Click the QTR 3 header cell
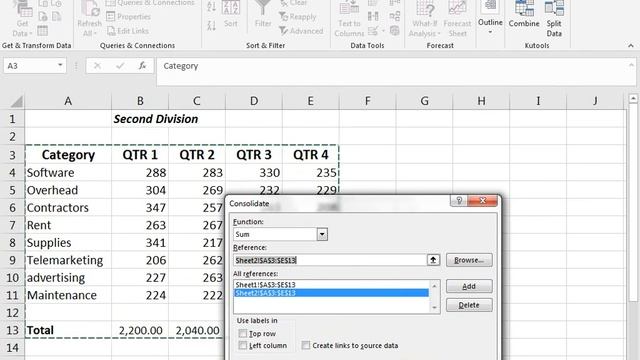This screenshot has width=640, height=360. [254, 155]
